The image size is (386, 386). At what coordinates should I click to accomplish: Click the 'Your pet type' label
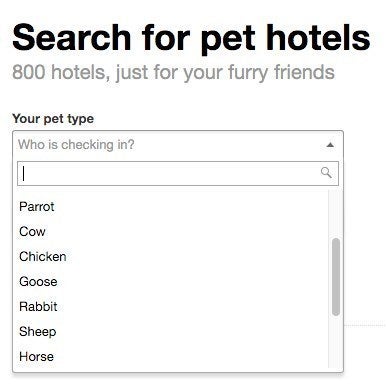pyautogui.click(x=53, y=119)
